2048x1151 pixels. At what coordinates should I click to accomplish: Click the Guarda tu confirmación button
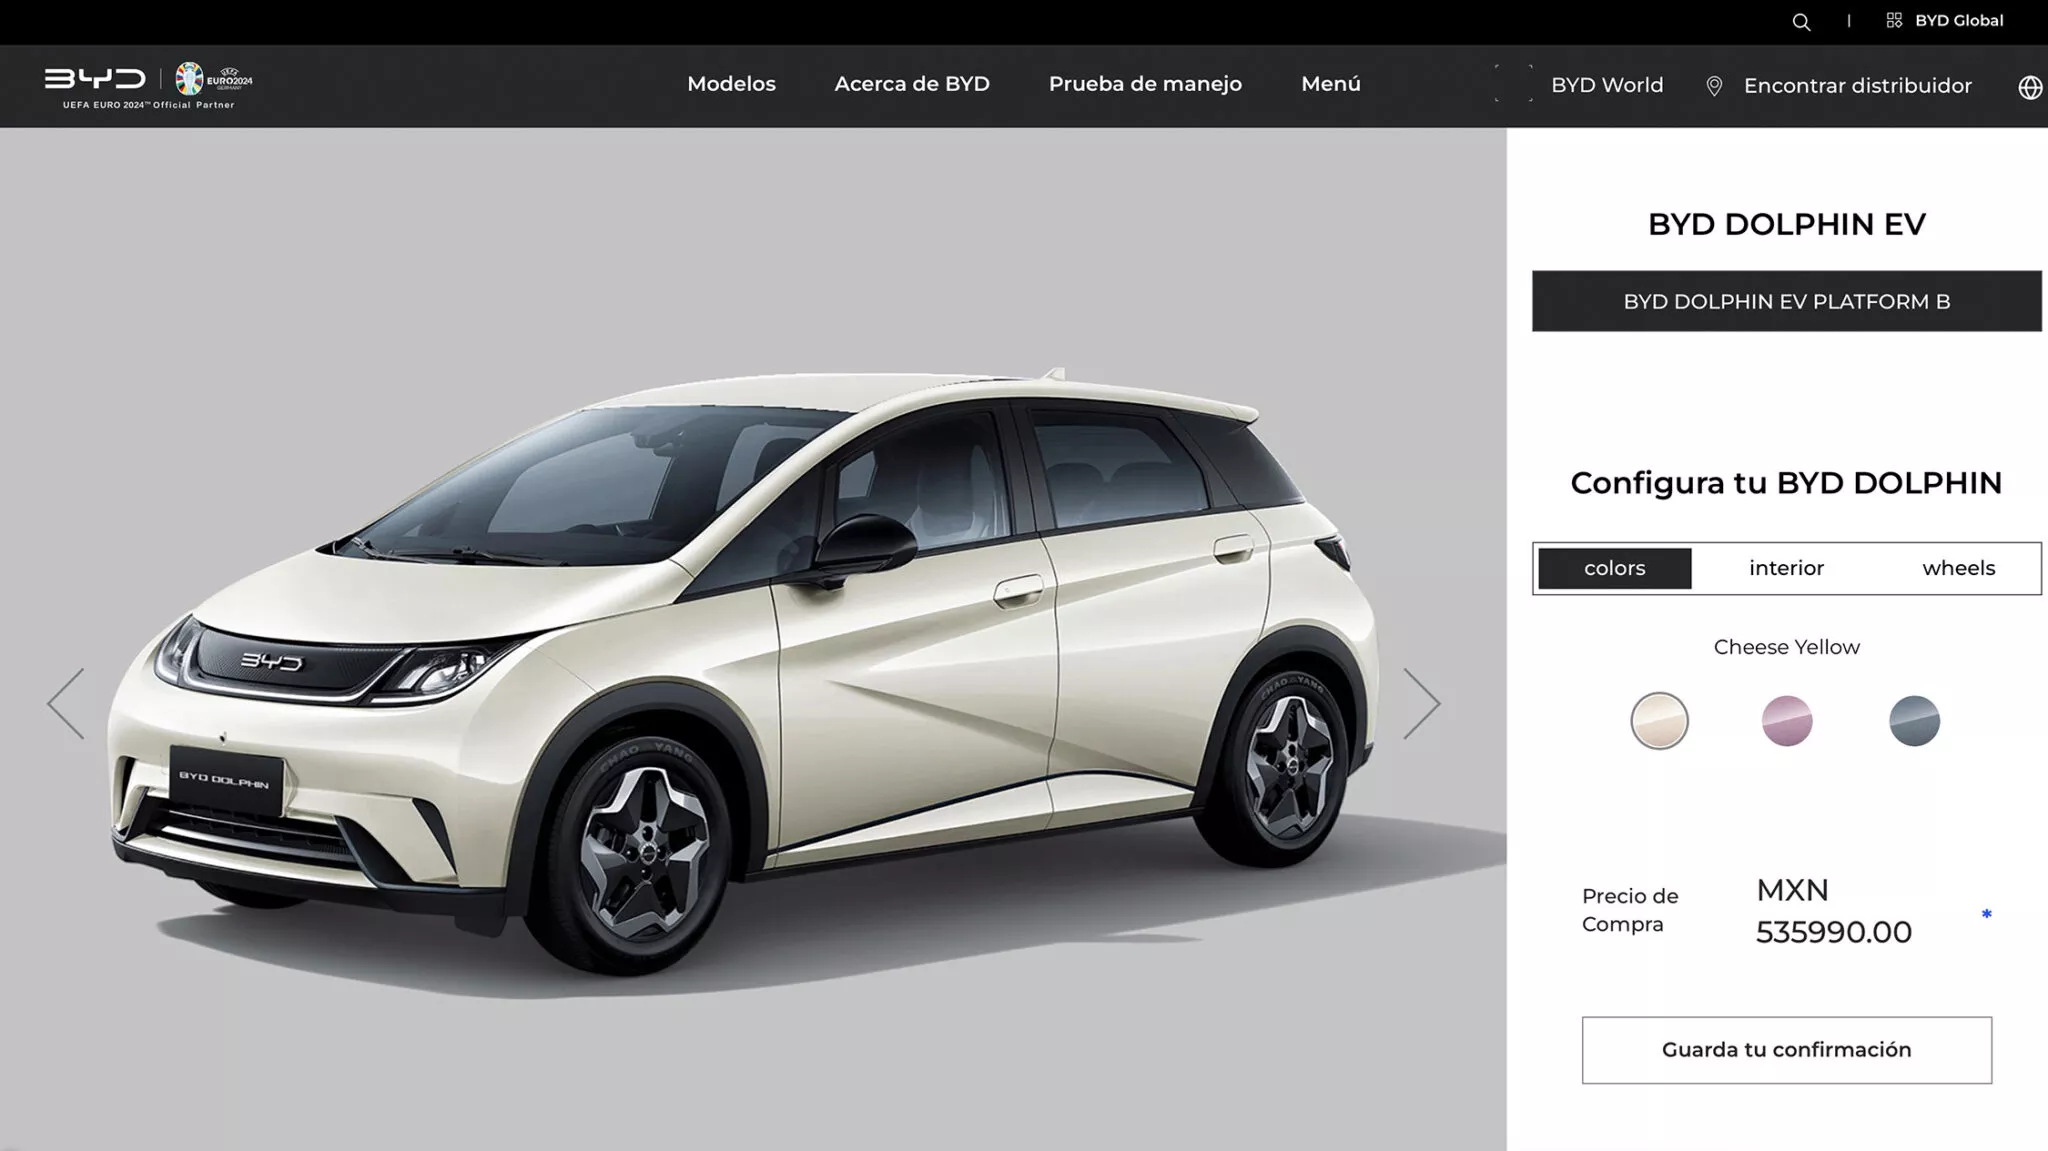pyautogui.click(x=1786, y=1050)
